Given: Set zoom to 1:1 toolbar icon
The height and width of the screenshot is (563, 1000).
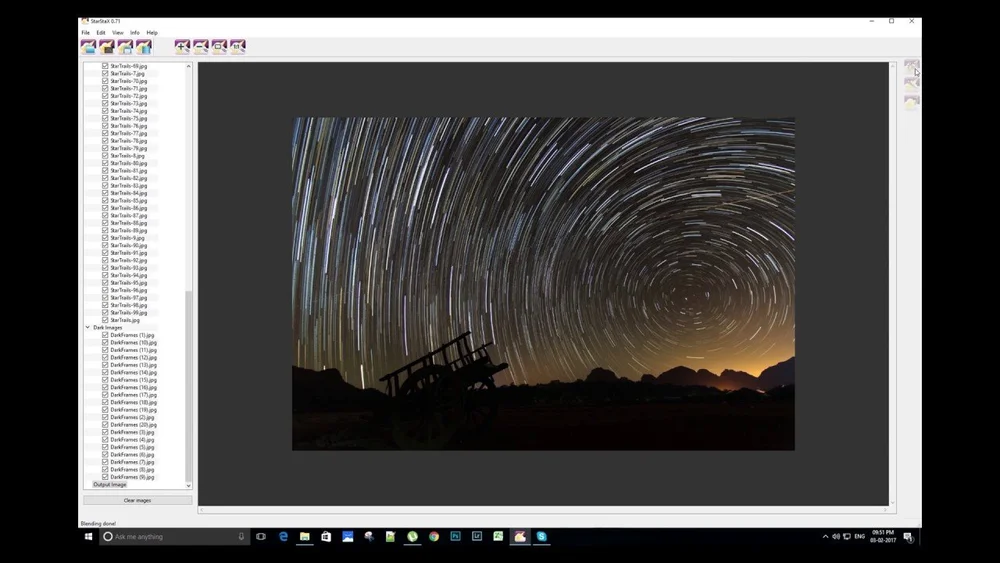Looking at the screenshot, I should pos(238,47).
